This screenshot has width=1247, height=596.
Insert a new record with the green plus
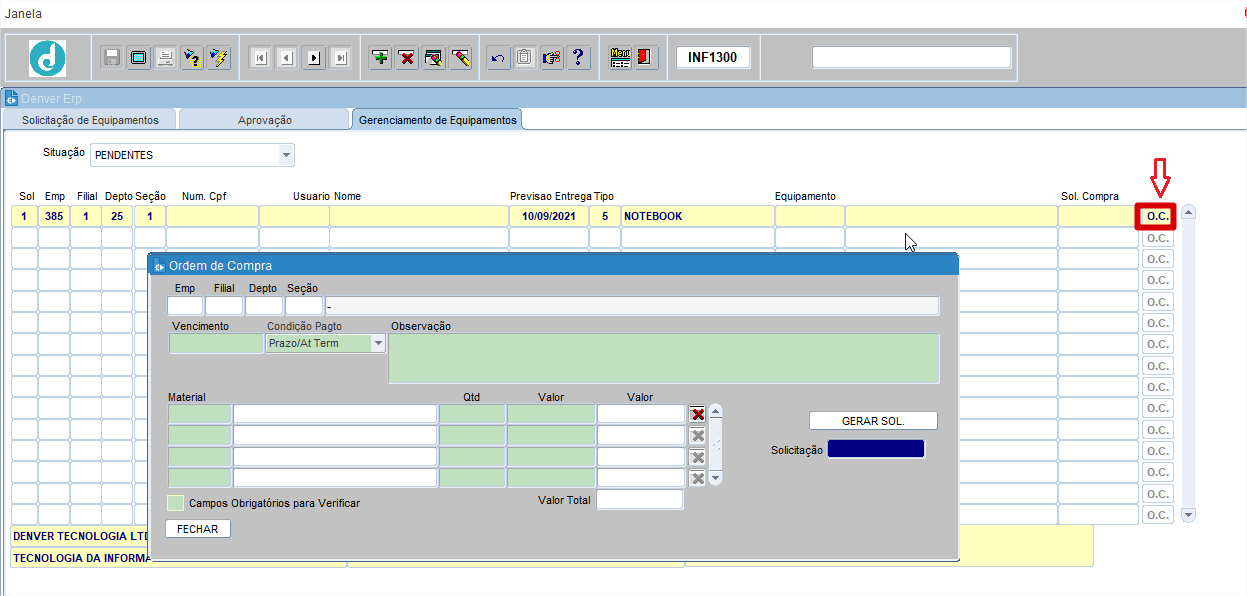pos(380,57)
